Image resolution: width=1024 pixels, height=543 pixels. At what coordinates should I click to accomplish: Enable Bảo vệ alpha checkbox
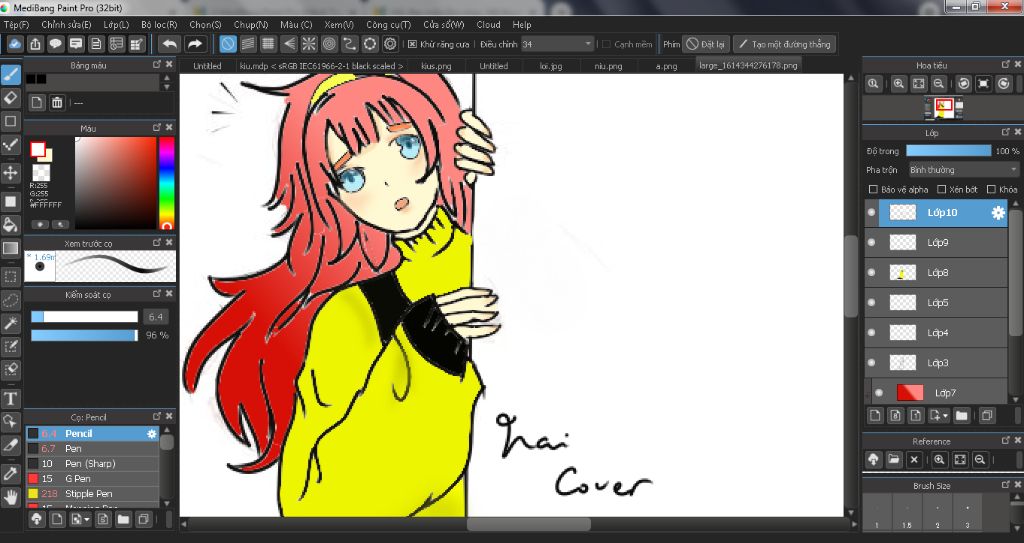[872, 189]
